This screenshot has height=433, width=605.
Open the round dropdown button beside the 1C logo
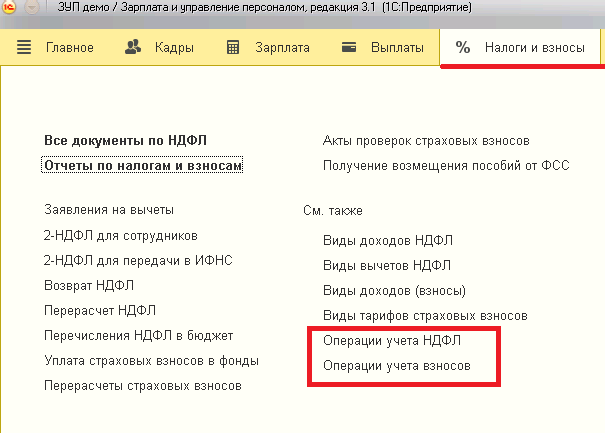coord(32,7)
